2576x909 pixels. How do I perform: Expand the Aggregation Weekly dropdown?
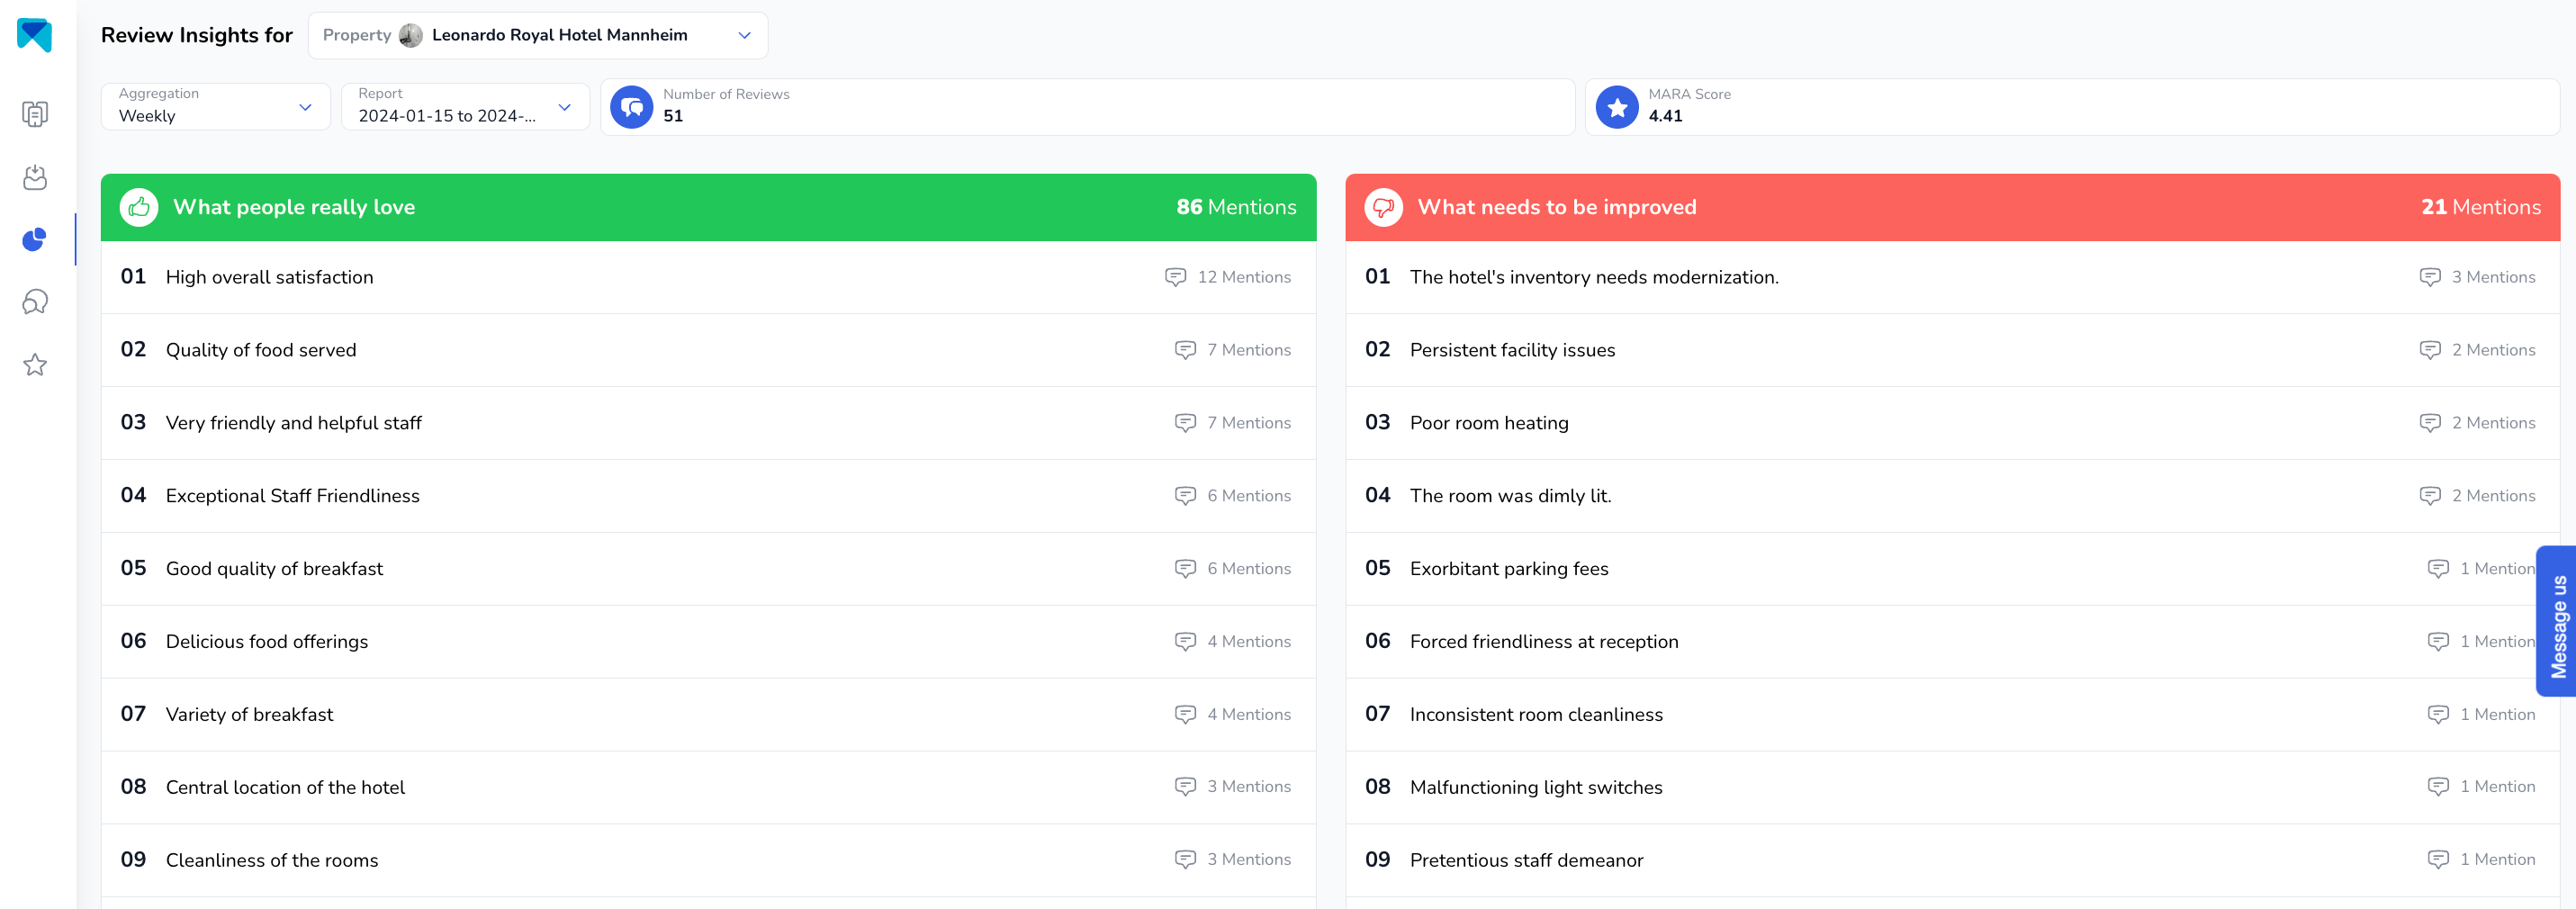(x=216, y=106)
